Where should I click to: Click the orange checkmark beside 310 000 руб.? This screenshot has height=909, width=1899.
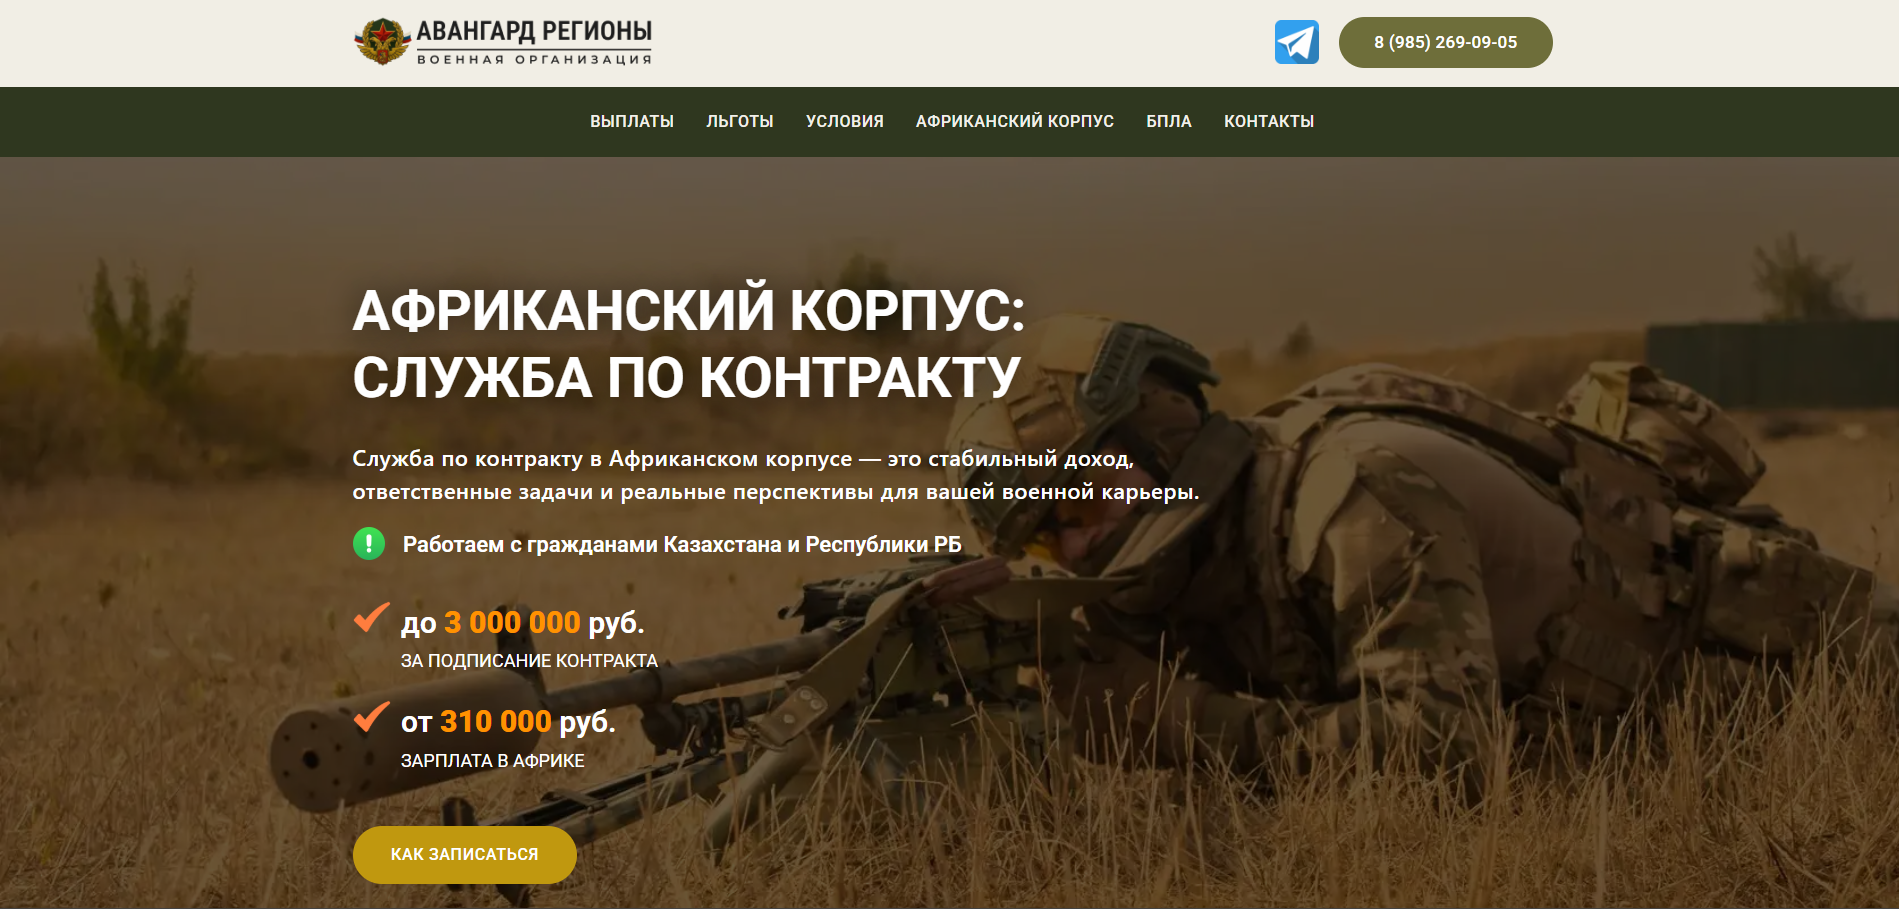(371, 716)
